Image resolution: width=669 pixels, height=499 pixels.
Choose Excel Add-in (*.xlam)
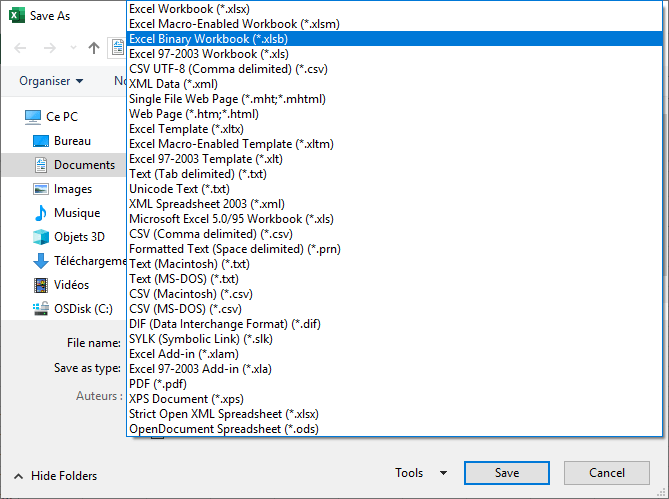click(x=394, y=354)
